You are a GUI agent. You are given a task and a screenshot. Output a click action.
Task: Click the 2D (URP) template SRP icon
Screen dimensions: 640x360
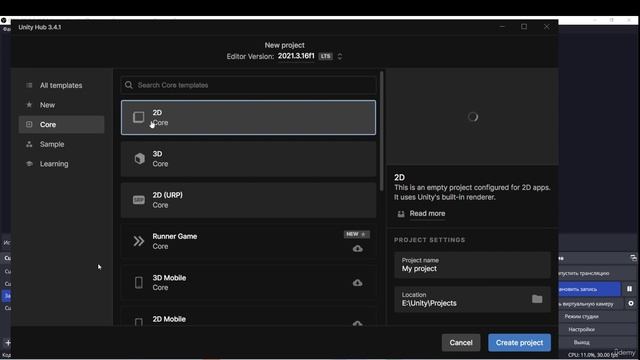pos(139,200)
